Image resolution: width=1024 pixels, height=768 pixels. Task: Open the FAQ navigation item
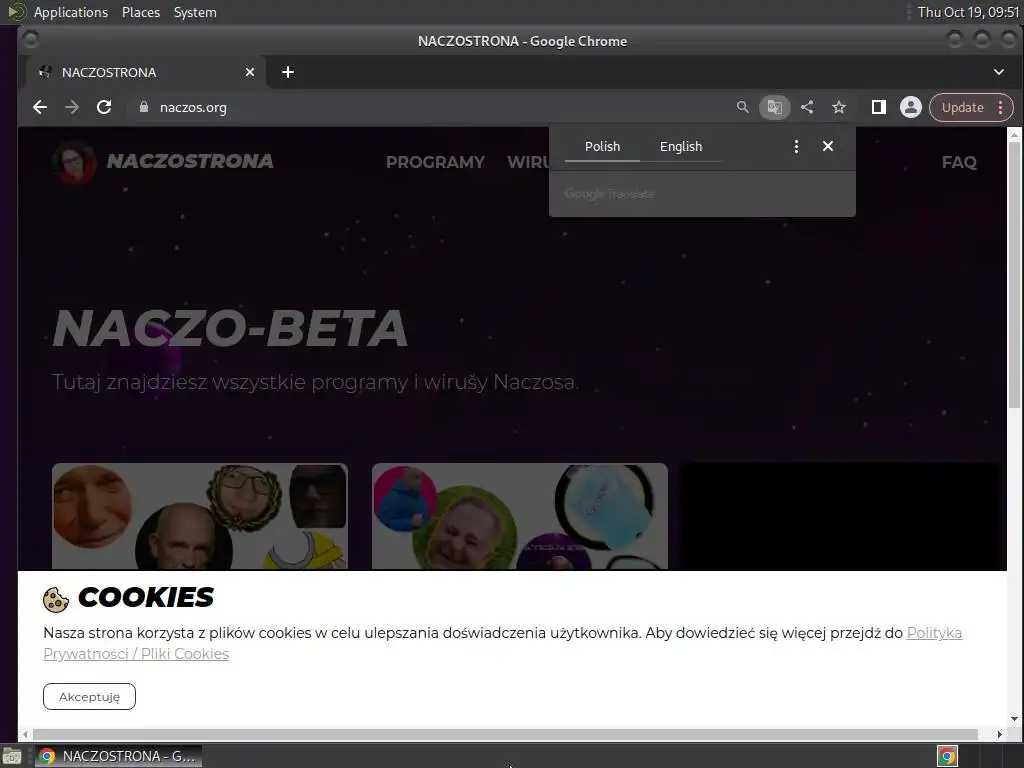[959, 162]
